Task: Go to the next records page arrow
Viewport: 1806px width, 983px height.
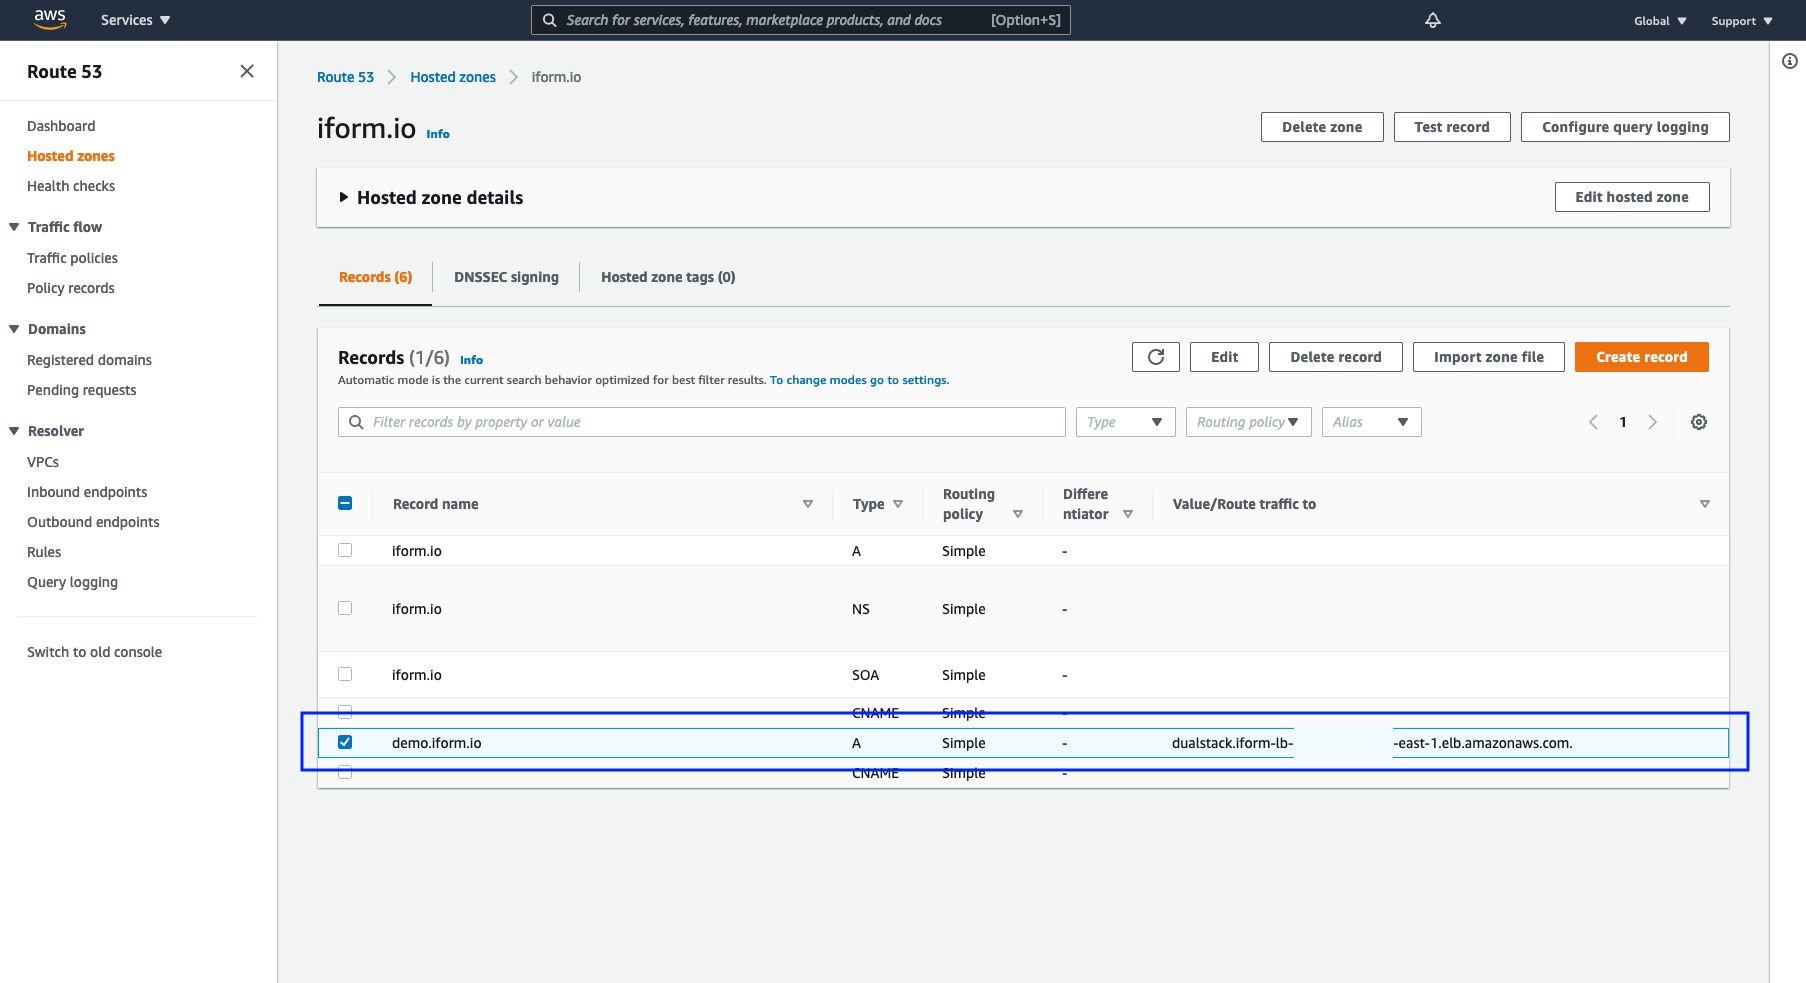Action: [x=1653, y=422]
